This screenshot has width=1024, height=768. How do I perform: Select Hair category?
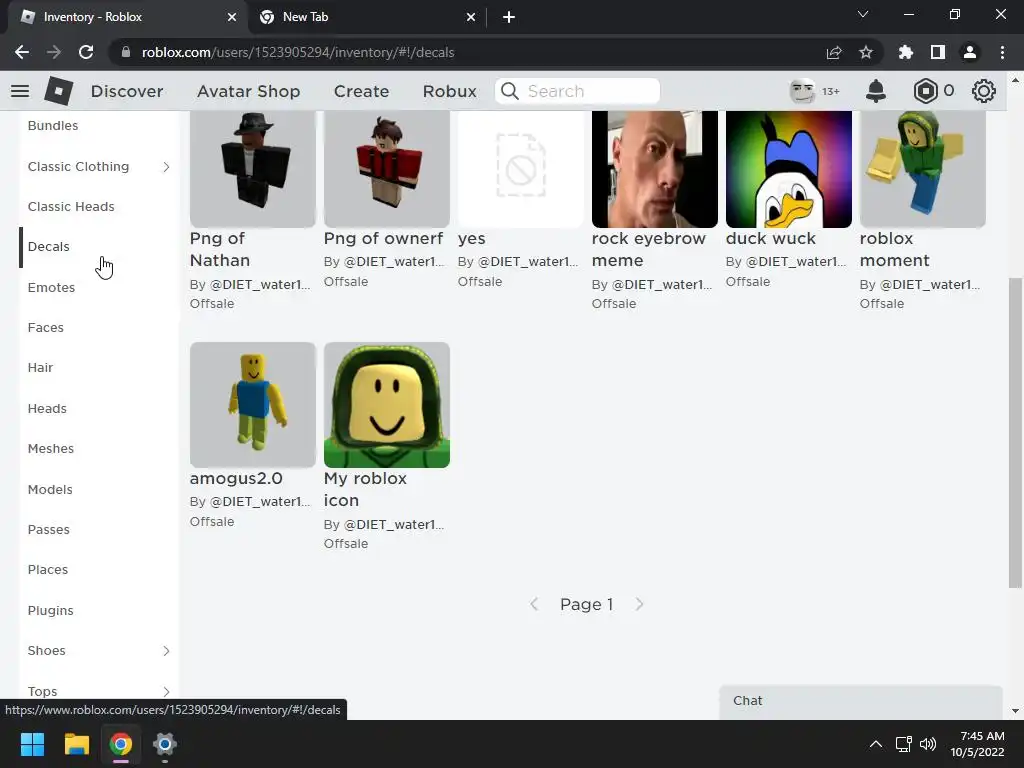(40, 368)
